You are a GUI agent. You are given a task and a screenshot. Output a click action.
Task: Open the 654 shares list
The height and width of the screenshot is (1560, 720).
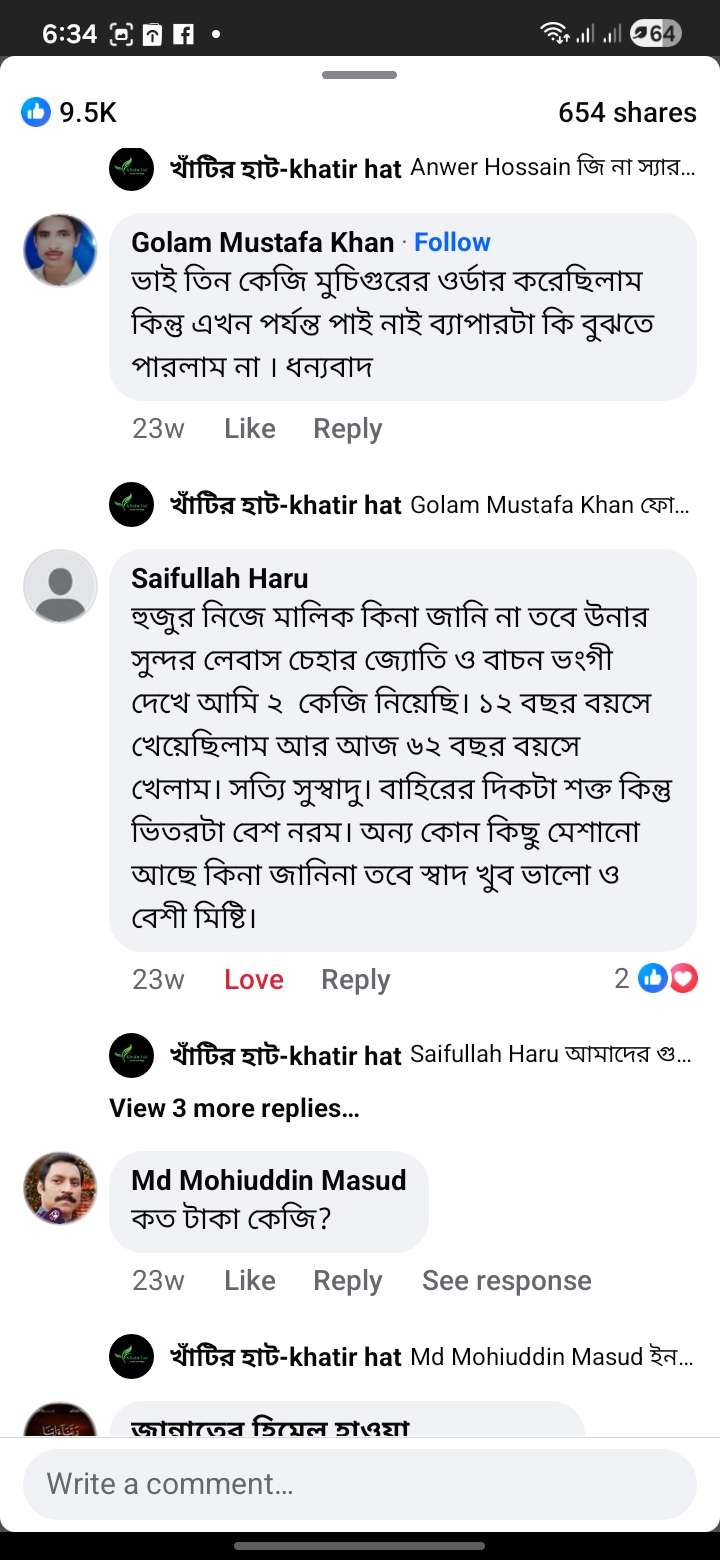[627, 112]
